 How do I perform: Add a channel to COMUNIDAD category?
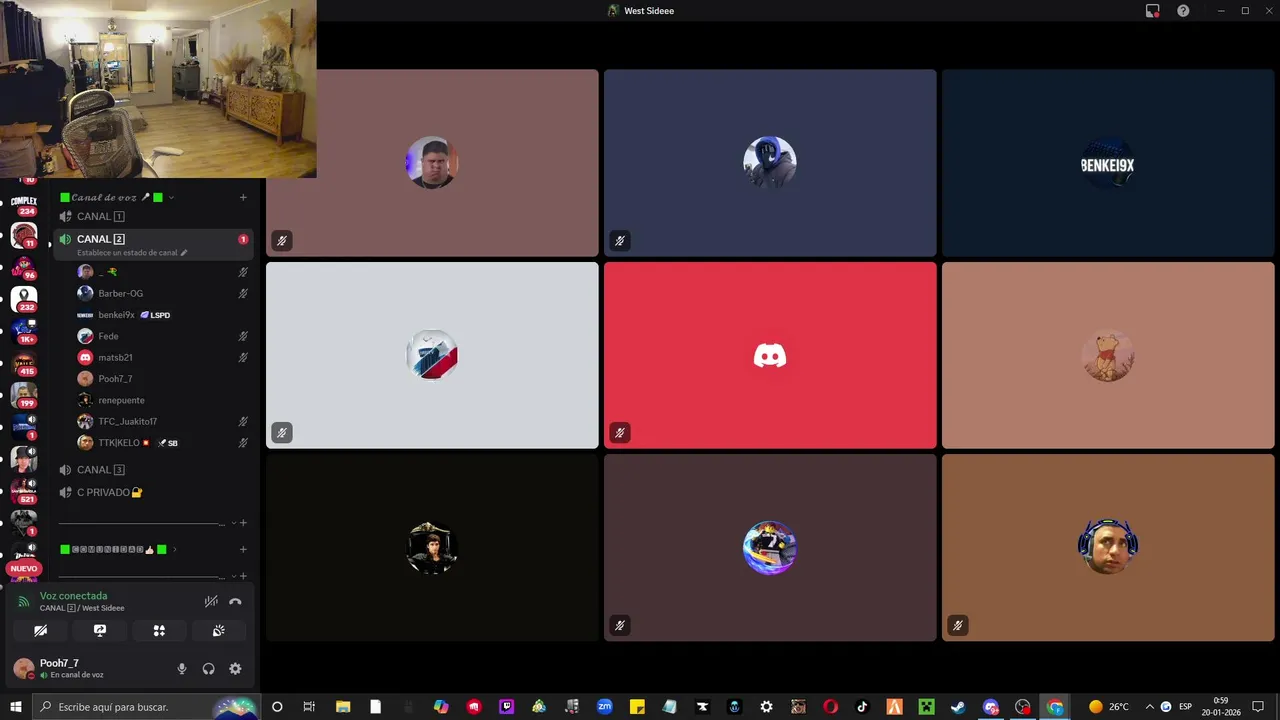click(x=243, y=549)
